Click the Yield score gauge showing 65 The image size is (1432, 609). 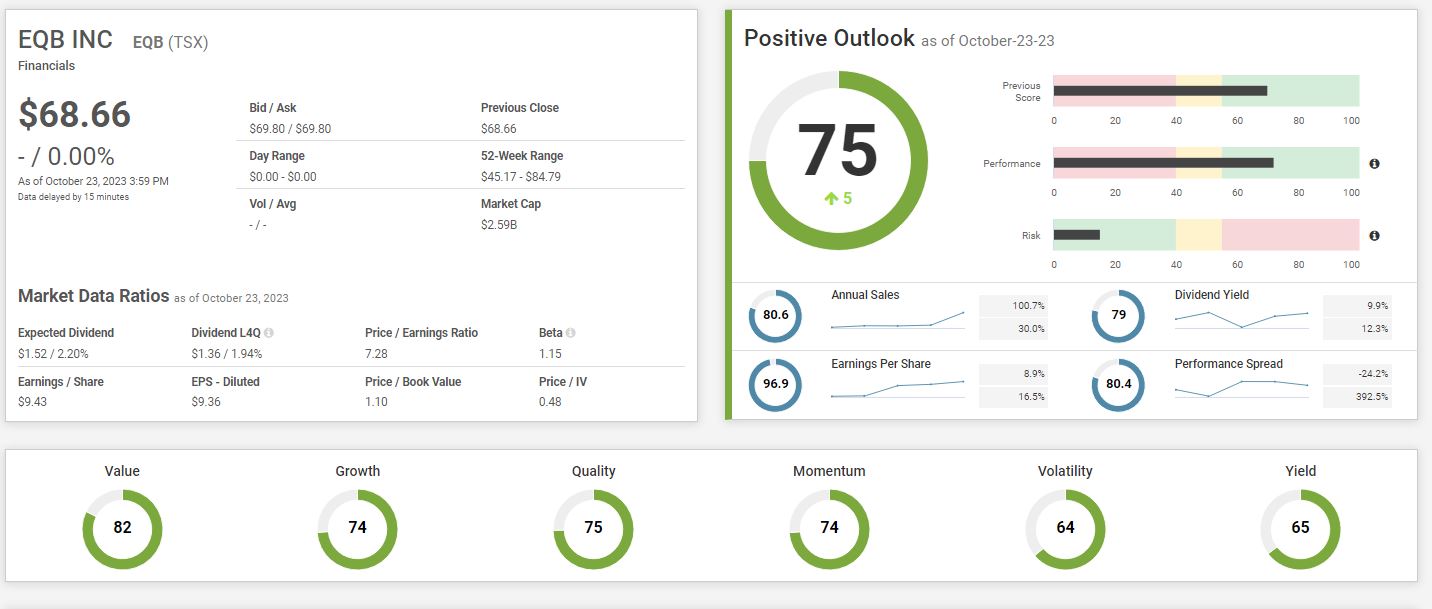pos(1300,528)
